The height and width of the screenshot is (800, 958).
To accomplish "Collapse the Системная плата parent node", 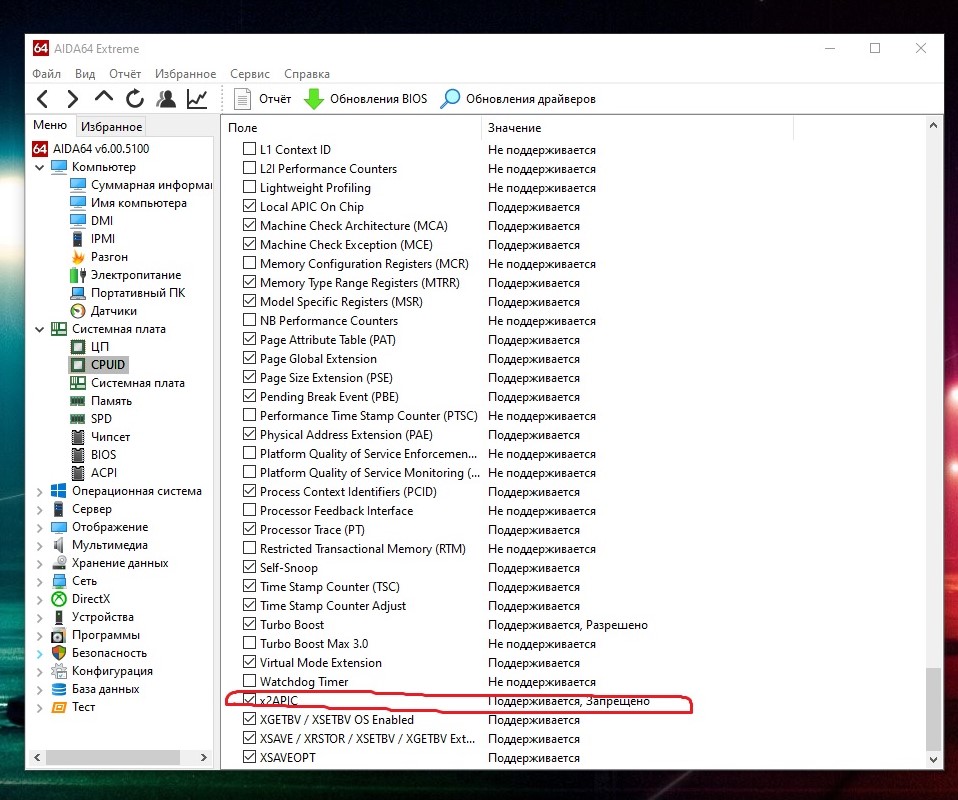I will 40,329.
